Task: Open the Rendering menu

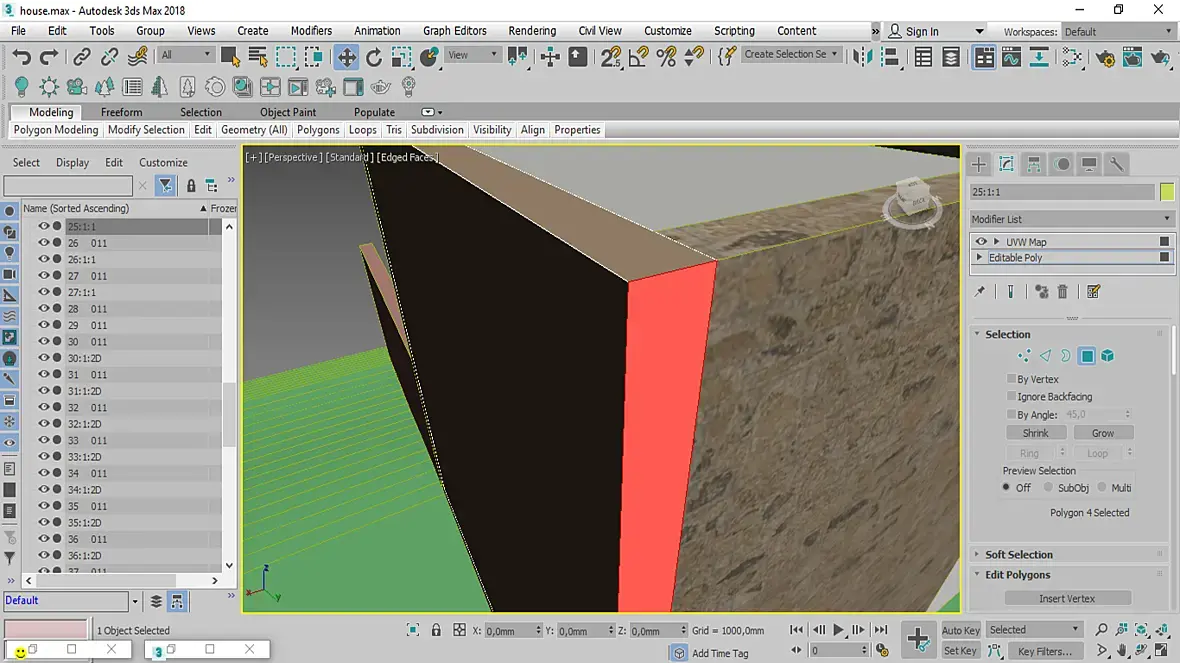Action: point(532,31)
